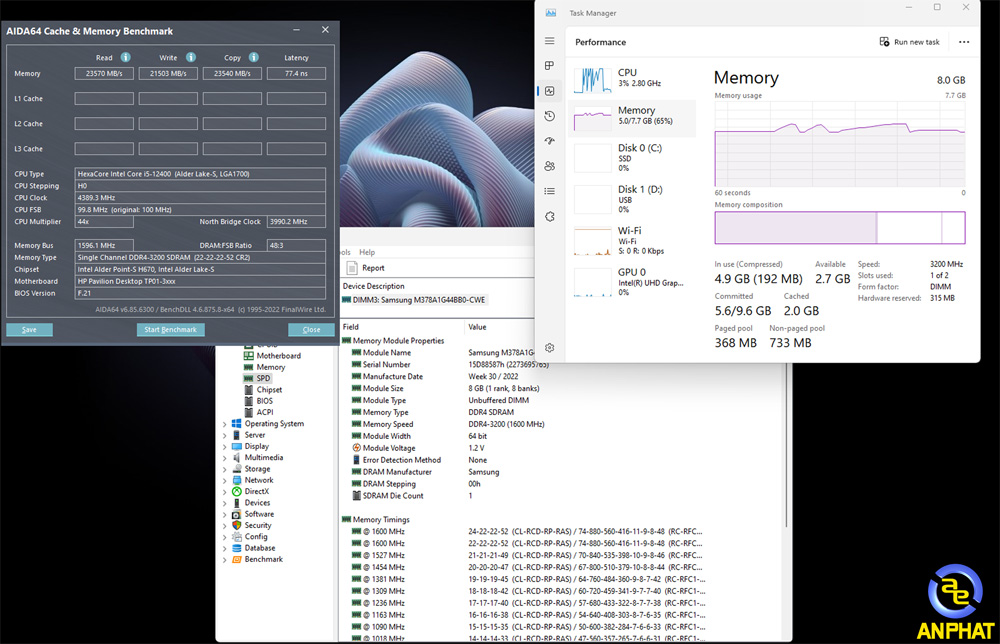Expand the Display tree node
This screenshot has height=644, width=1000.
point(224,446)
